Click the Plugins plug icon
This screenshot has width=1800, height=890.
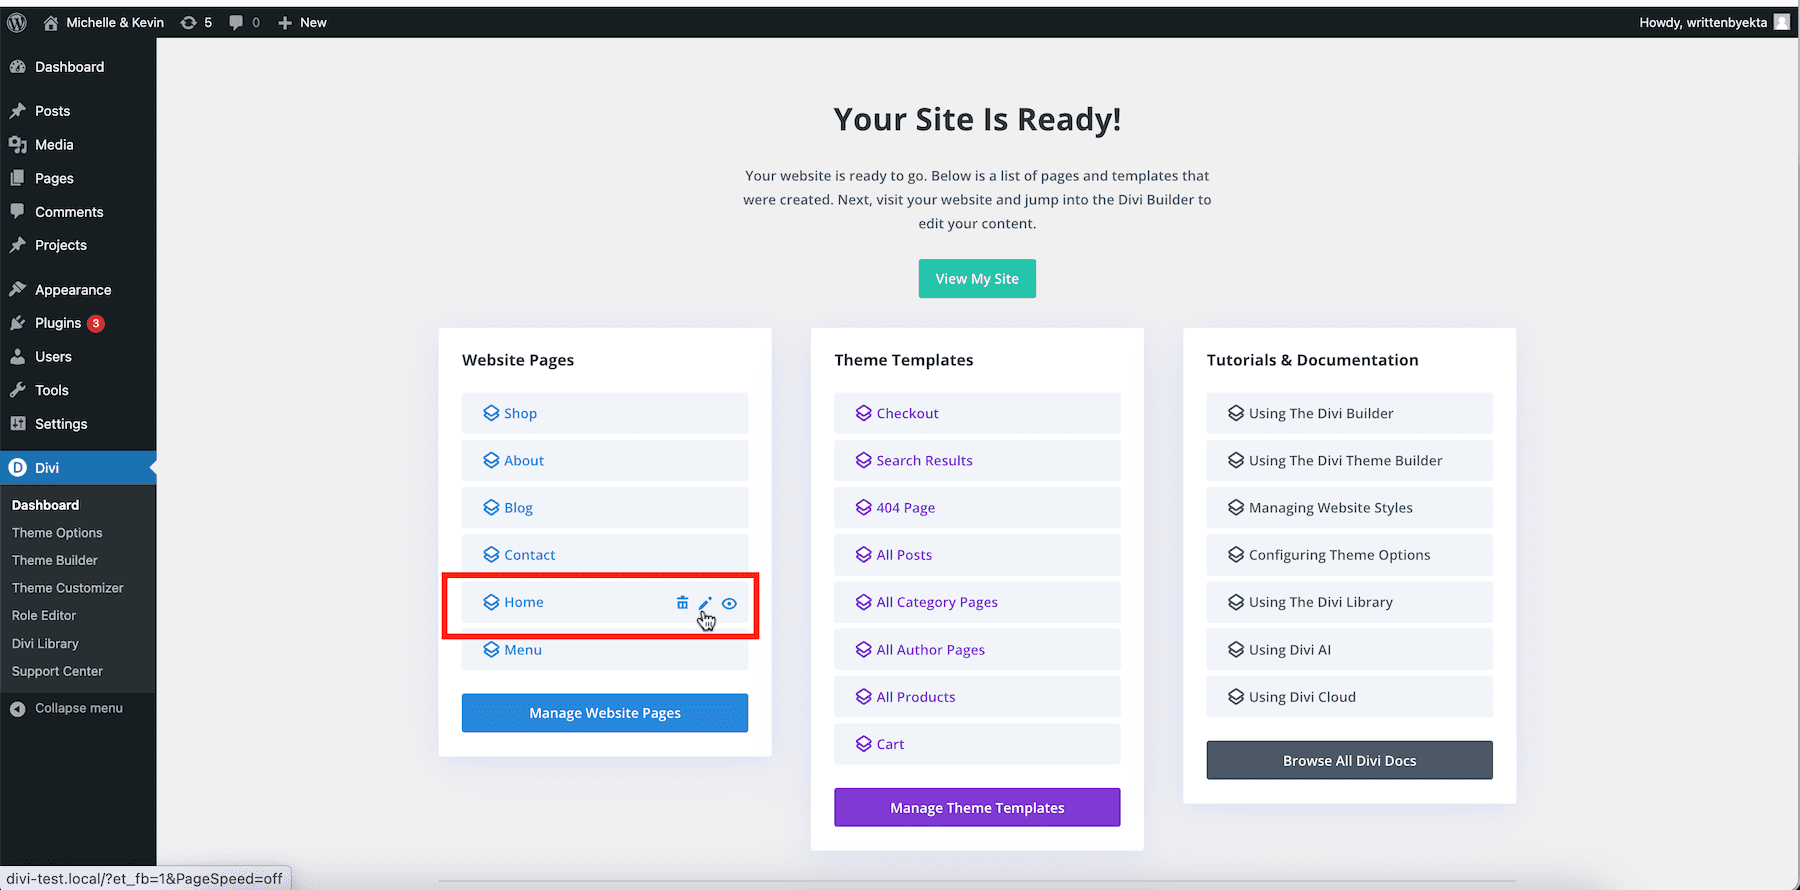pyautogui.click(x=18, y=323)
